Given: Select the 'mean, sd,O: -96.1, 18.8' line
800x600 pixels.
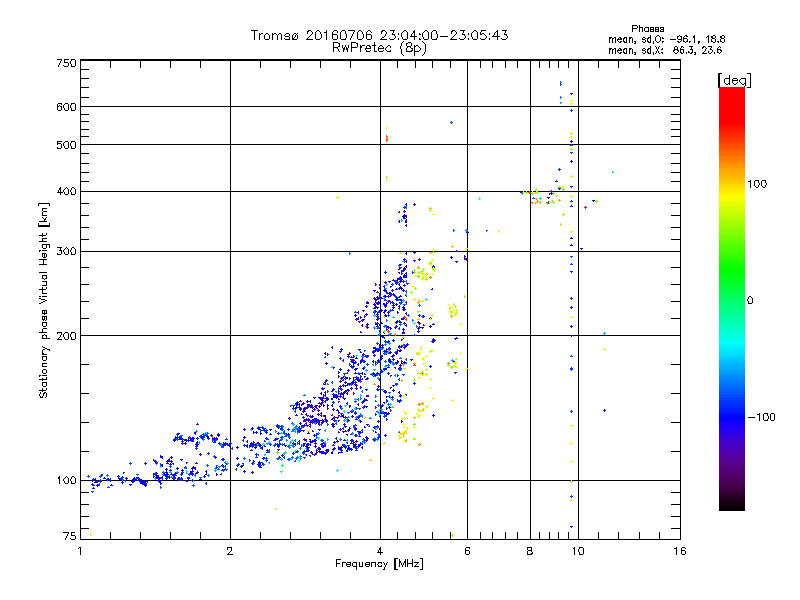Looking at the screenshot, I should (x=666, y=39).
